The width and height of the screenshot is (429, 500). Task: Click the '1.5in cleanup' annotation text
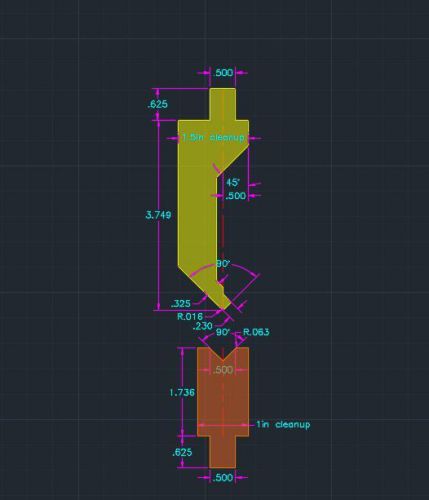(214, 137)
